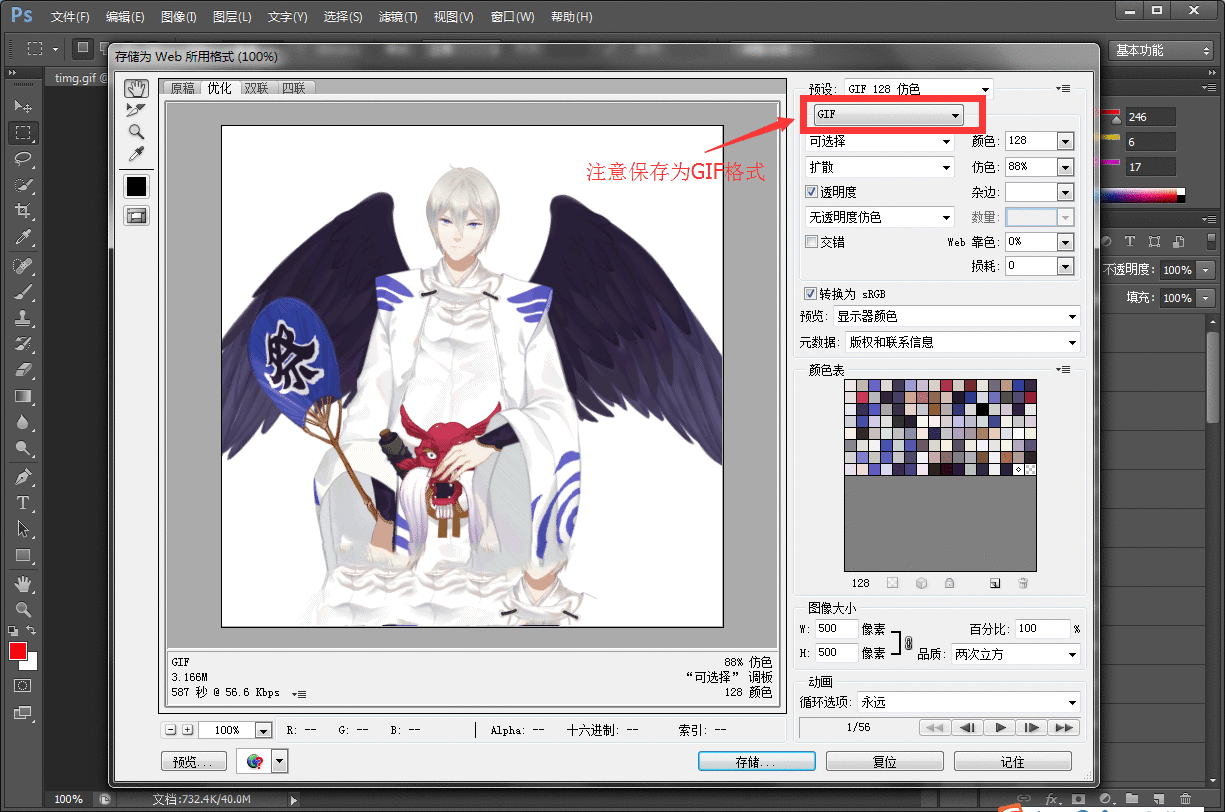Choose the Eyedropper tool in dialog
The width and height of the screenshot is (1225, 812).
pos(136,154)
